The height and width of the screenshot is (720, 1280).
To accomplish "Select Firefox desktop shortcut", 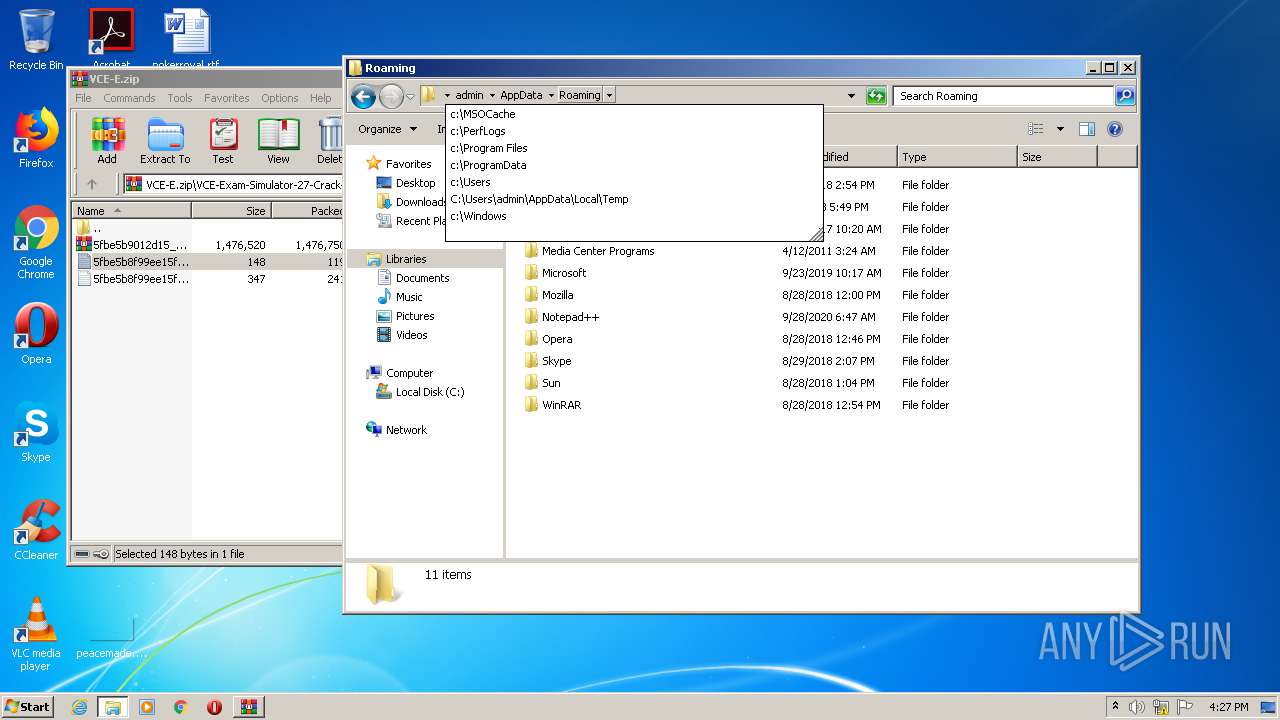I will pos(36,138).
